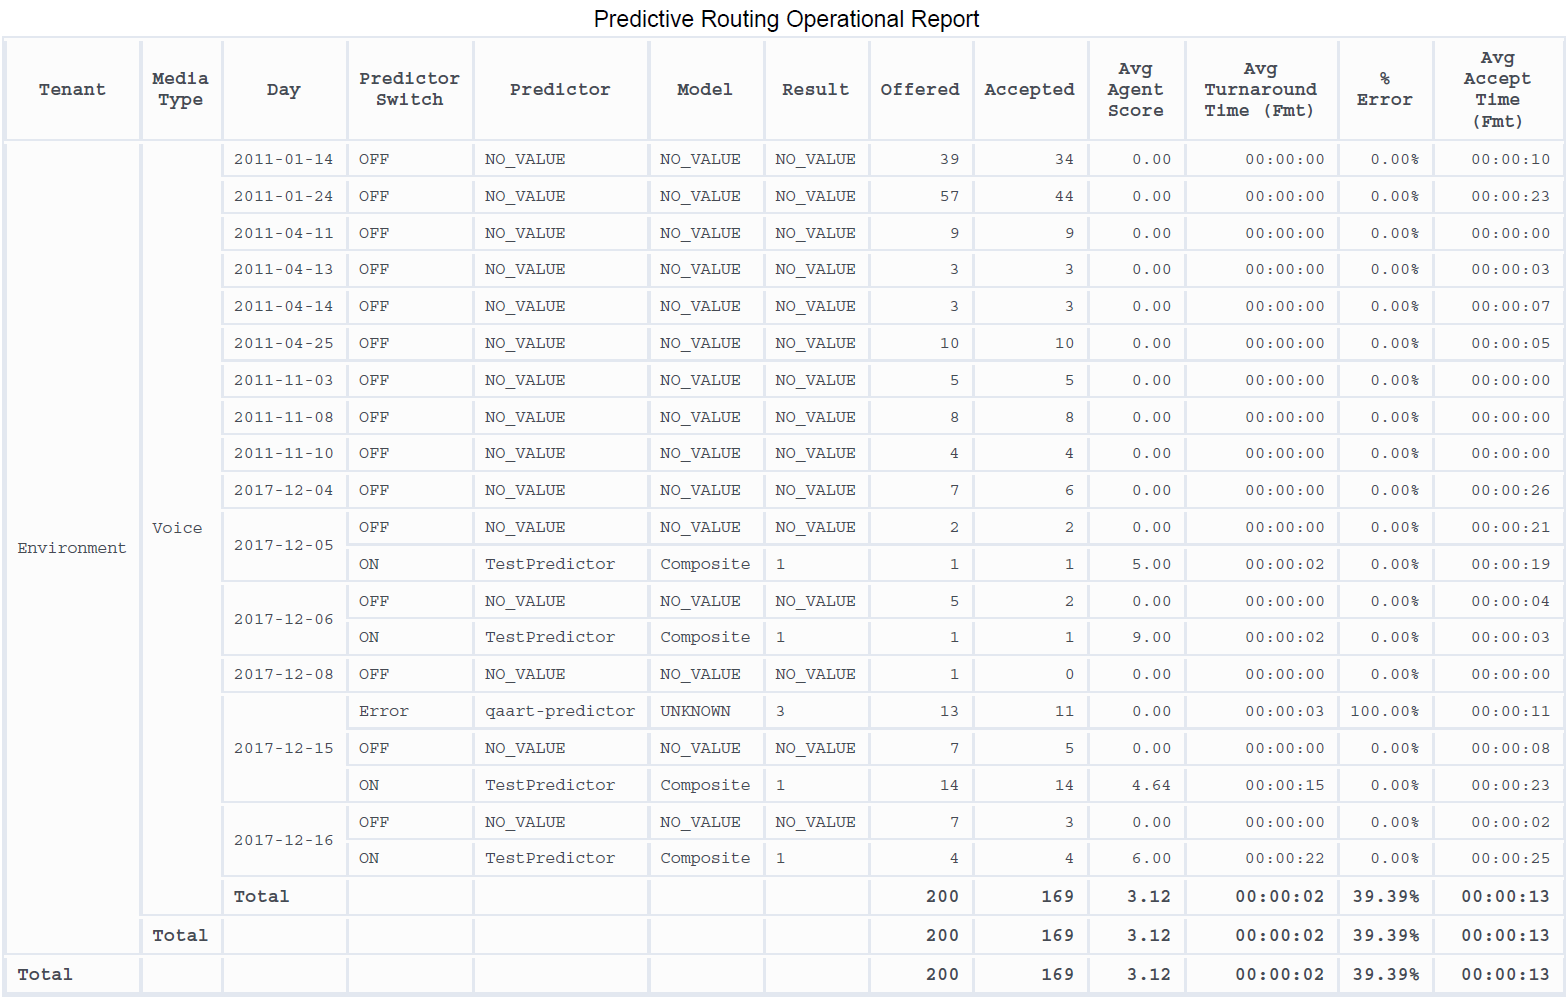Select the 00:00:26 avg accept time cell

pos(1510,491)
